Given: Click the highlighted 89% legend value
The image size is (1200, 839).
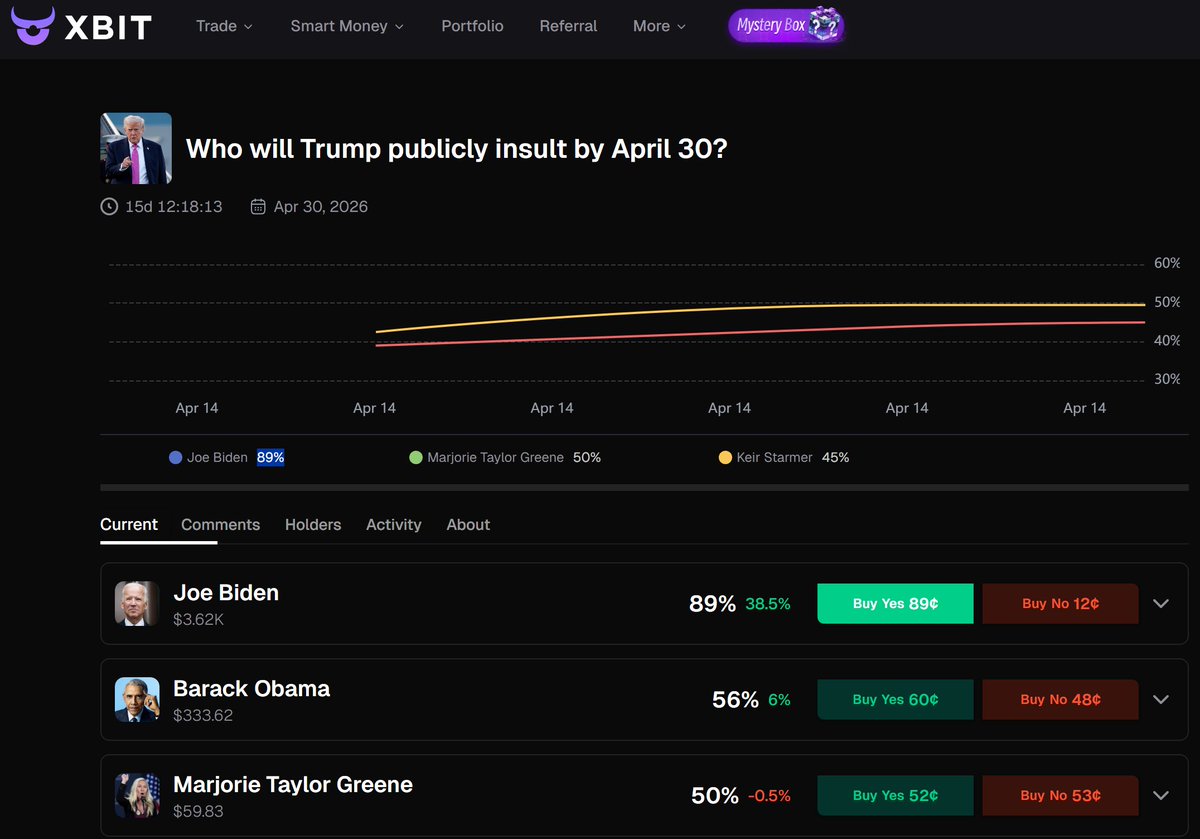Looking at the screenshot, I should pos(270,457).
